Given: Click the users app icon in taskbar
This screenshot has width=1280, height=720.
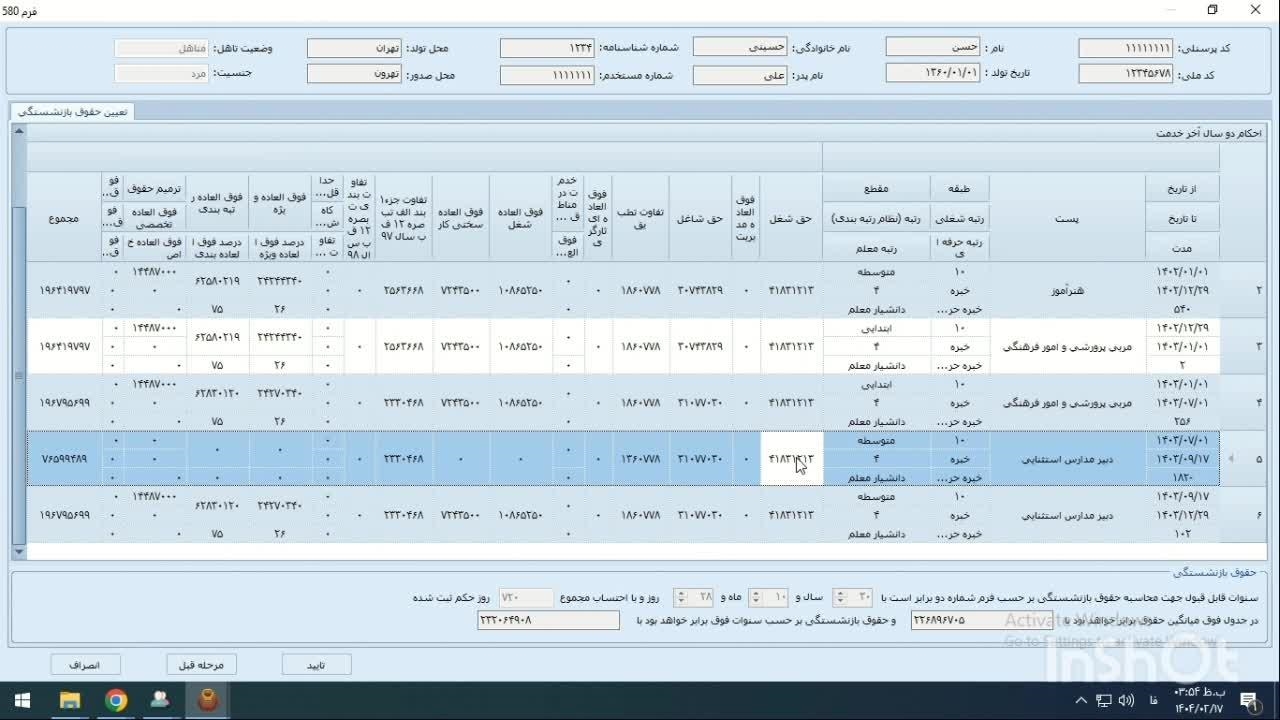Looking at the screenshot, I should point(160,700).
